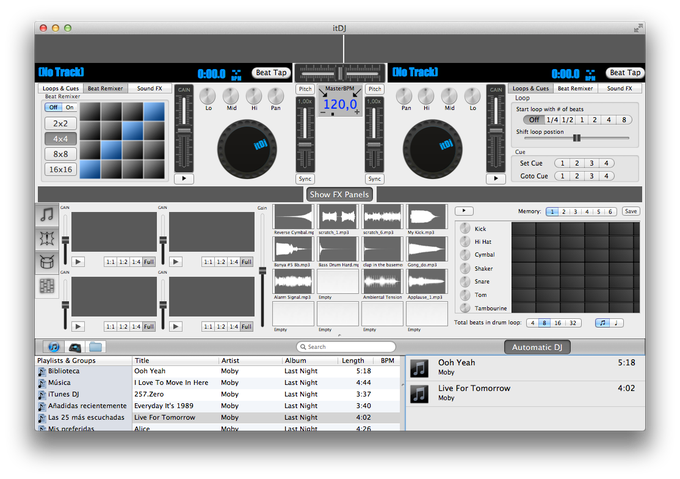Select track Everyday It's 1989
The height and width of the screenshot is (479, 680).
(x=267, y=406)
